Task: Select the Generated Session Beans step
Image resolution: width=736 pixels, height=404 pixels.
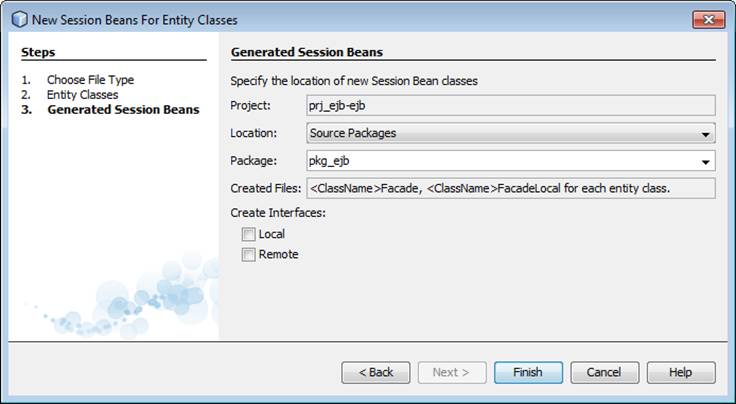Action: (123, 109)
